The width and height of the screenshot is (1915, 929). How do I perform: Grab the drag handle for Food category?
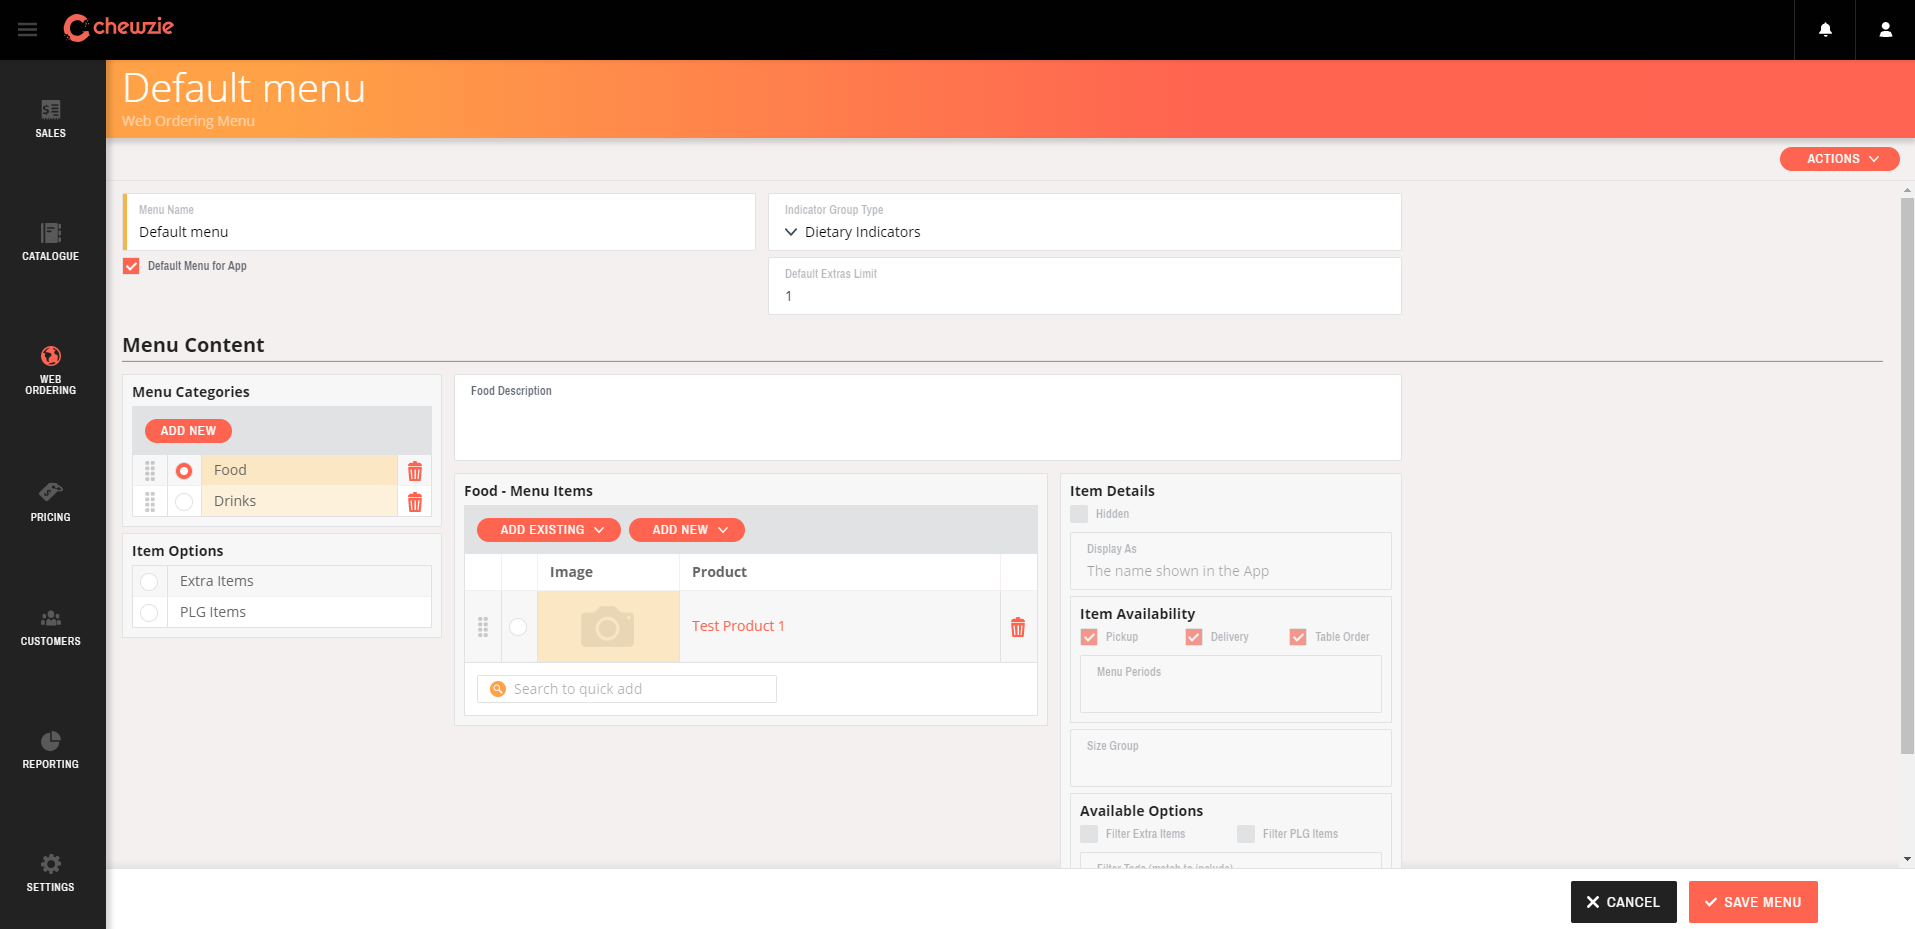click(150, 471)
